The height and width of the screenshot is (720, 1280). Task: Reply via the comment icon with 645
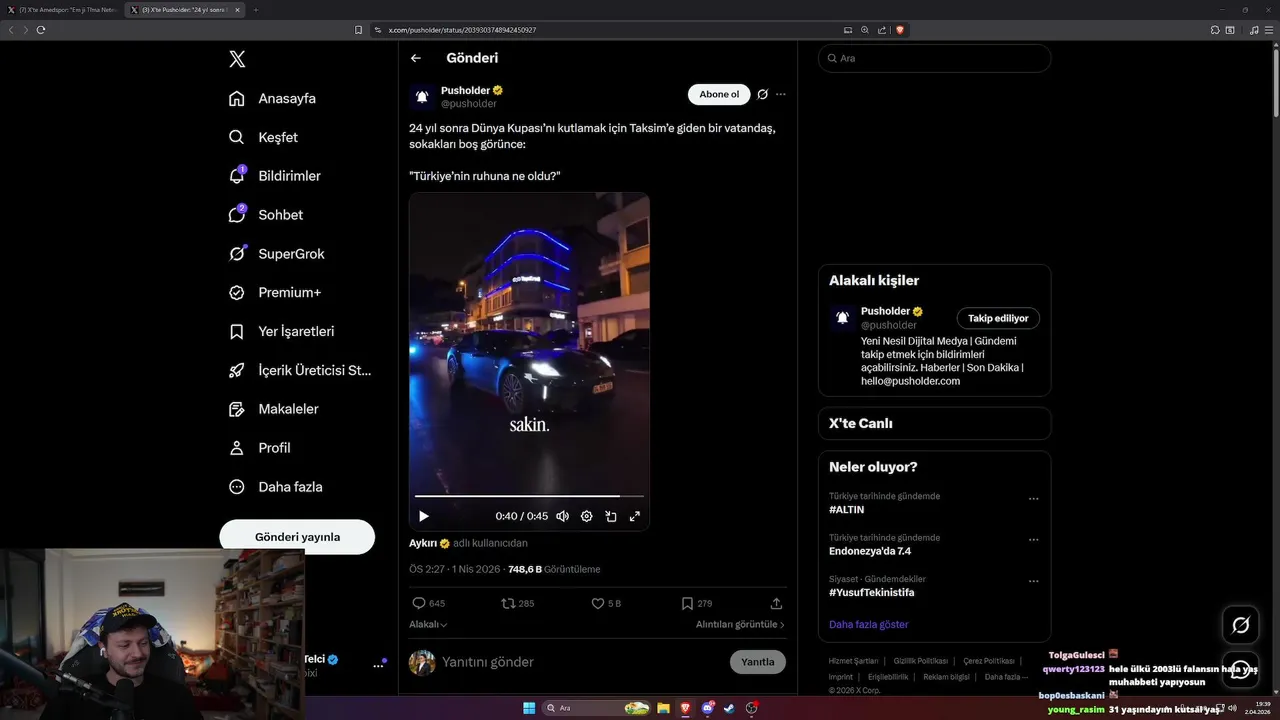(429, 604)
